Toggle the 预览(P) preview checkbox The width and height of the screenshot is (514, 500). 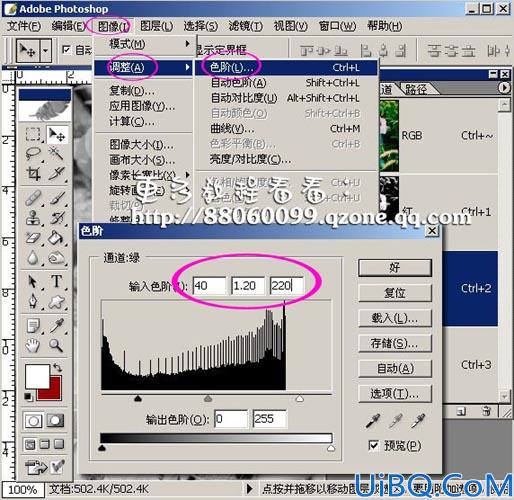click(x=373, y=445)
